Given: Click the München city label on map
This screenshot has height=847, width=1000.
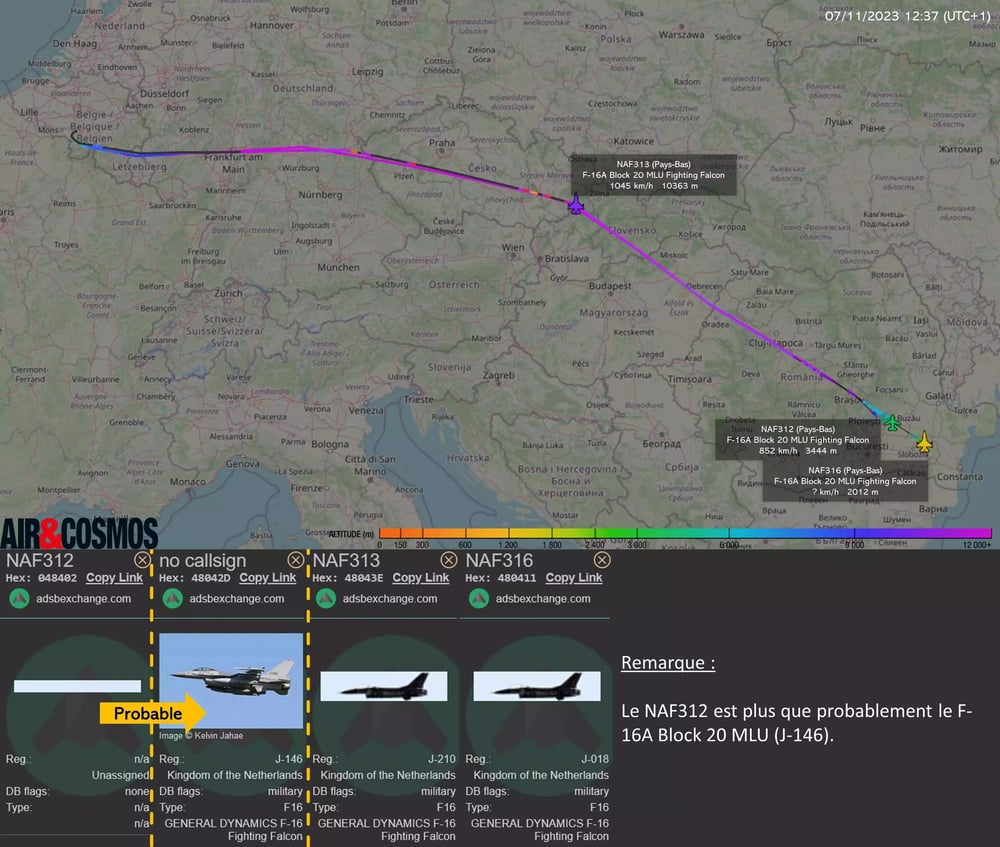Looking at the screenshot, I should [x=339, y=267].
